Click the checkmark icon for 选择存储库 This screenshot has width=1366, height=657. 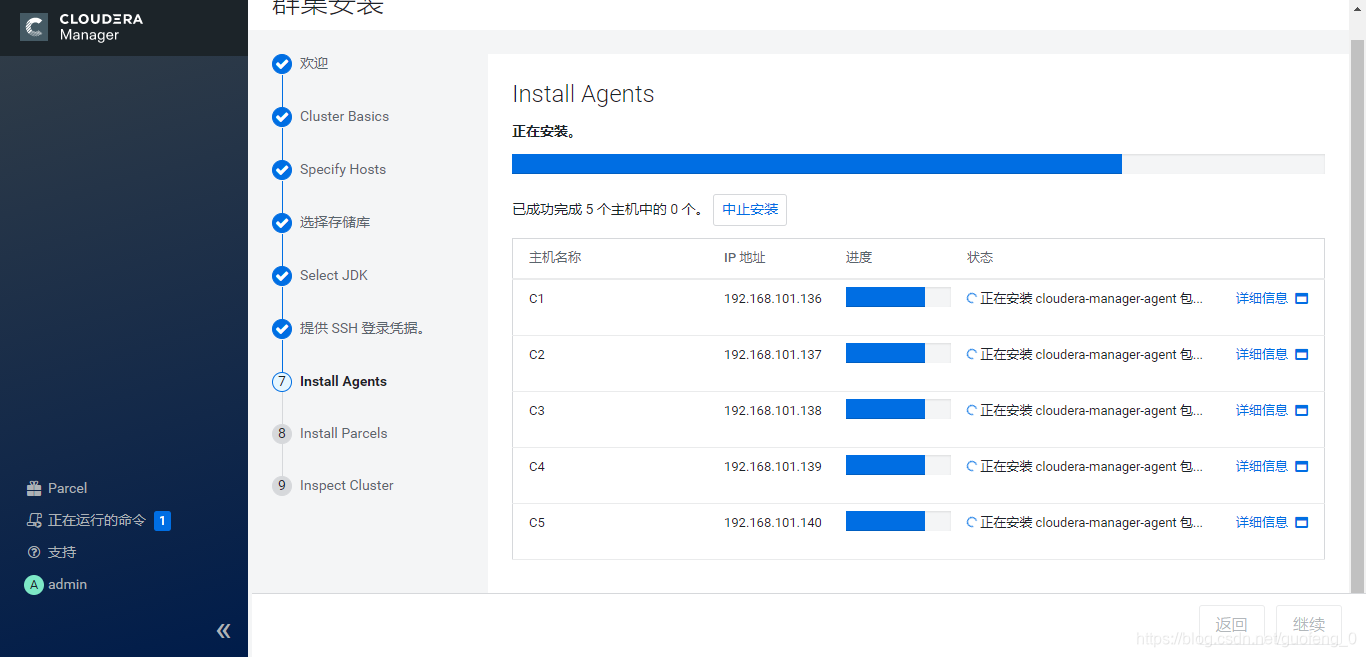tap(282, 223)
